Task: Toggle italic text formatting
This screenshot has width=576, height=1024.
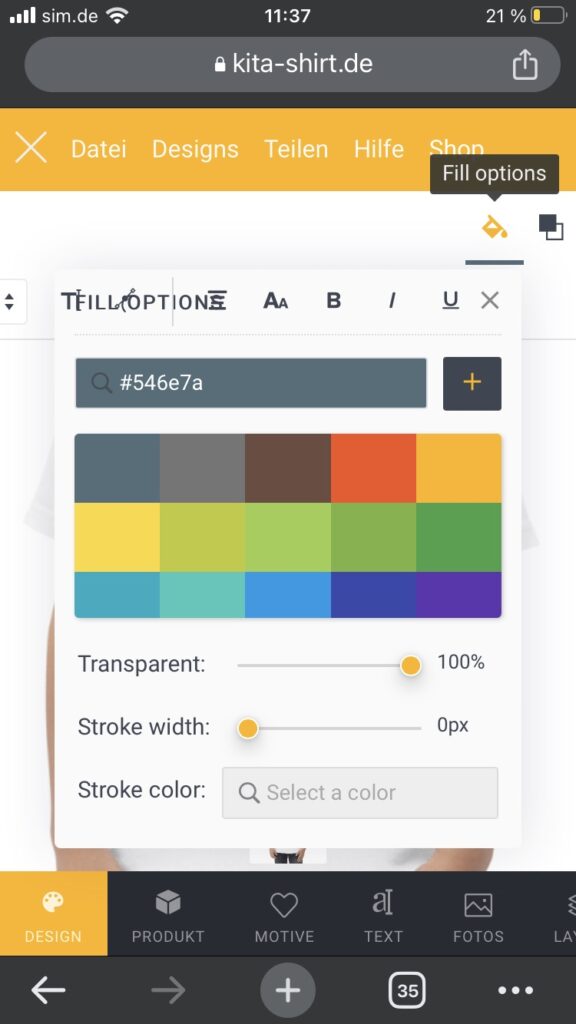Action: pyautogui.click(x=392, y=300)
